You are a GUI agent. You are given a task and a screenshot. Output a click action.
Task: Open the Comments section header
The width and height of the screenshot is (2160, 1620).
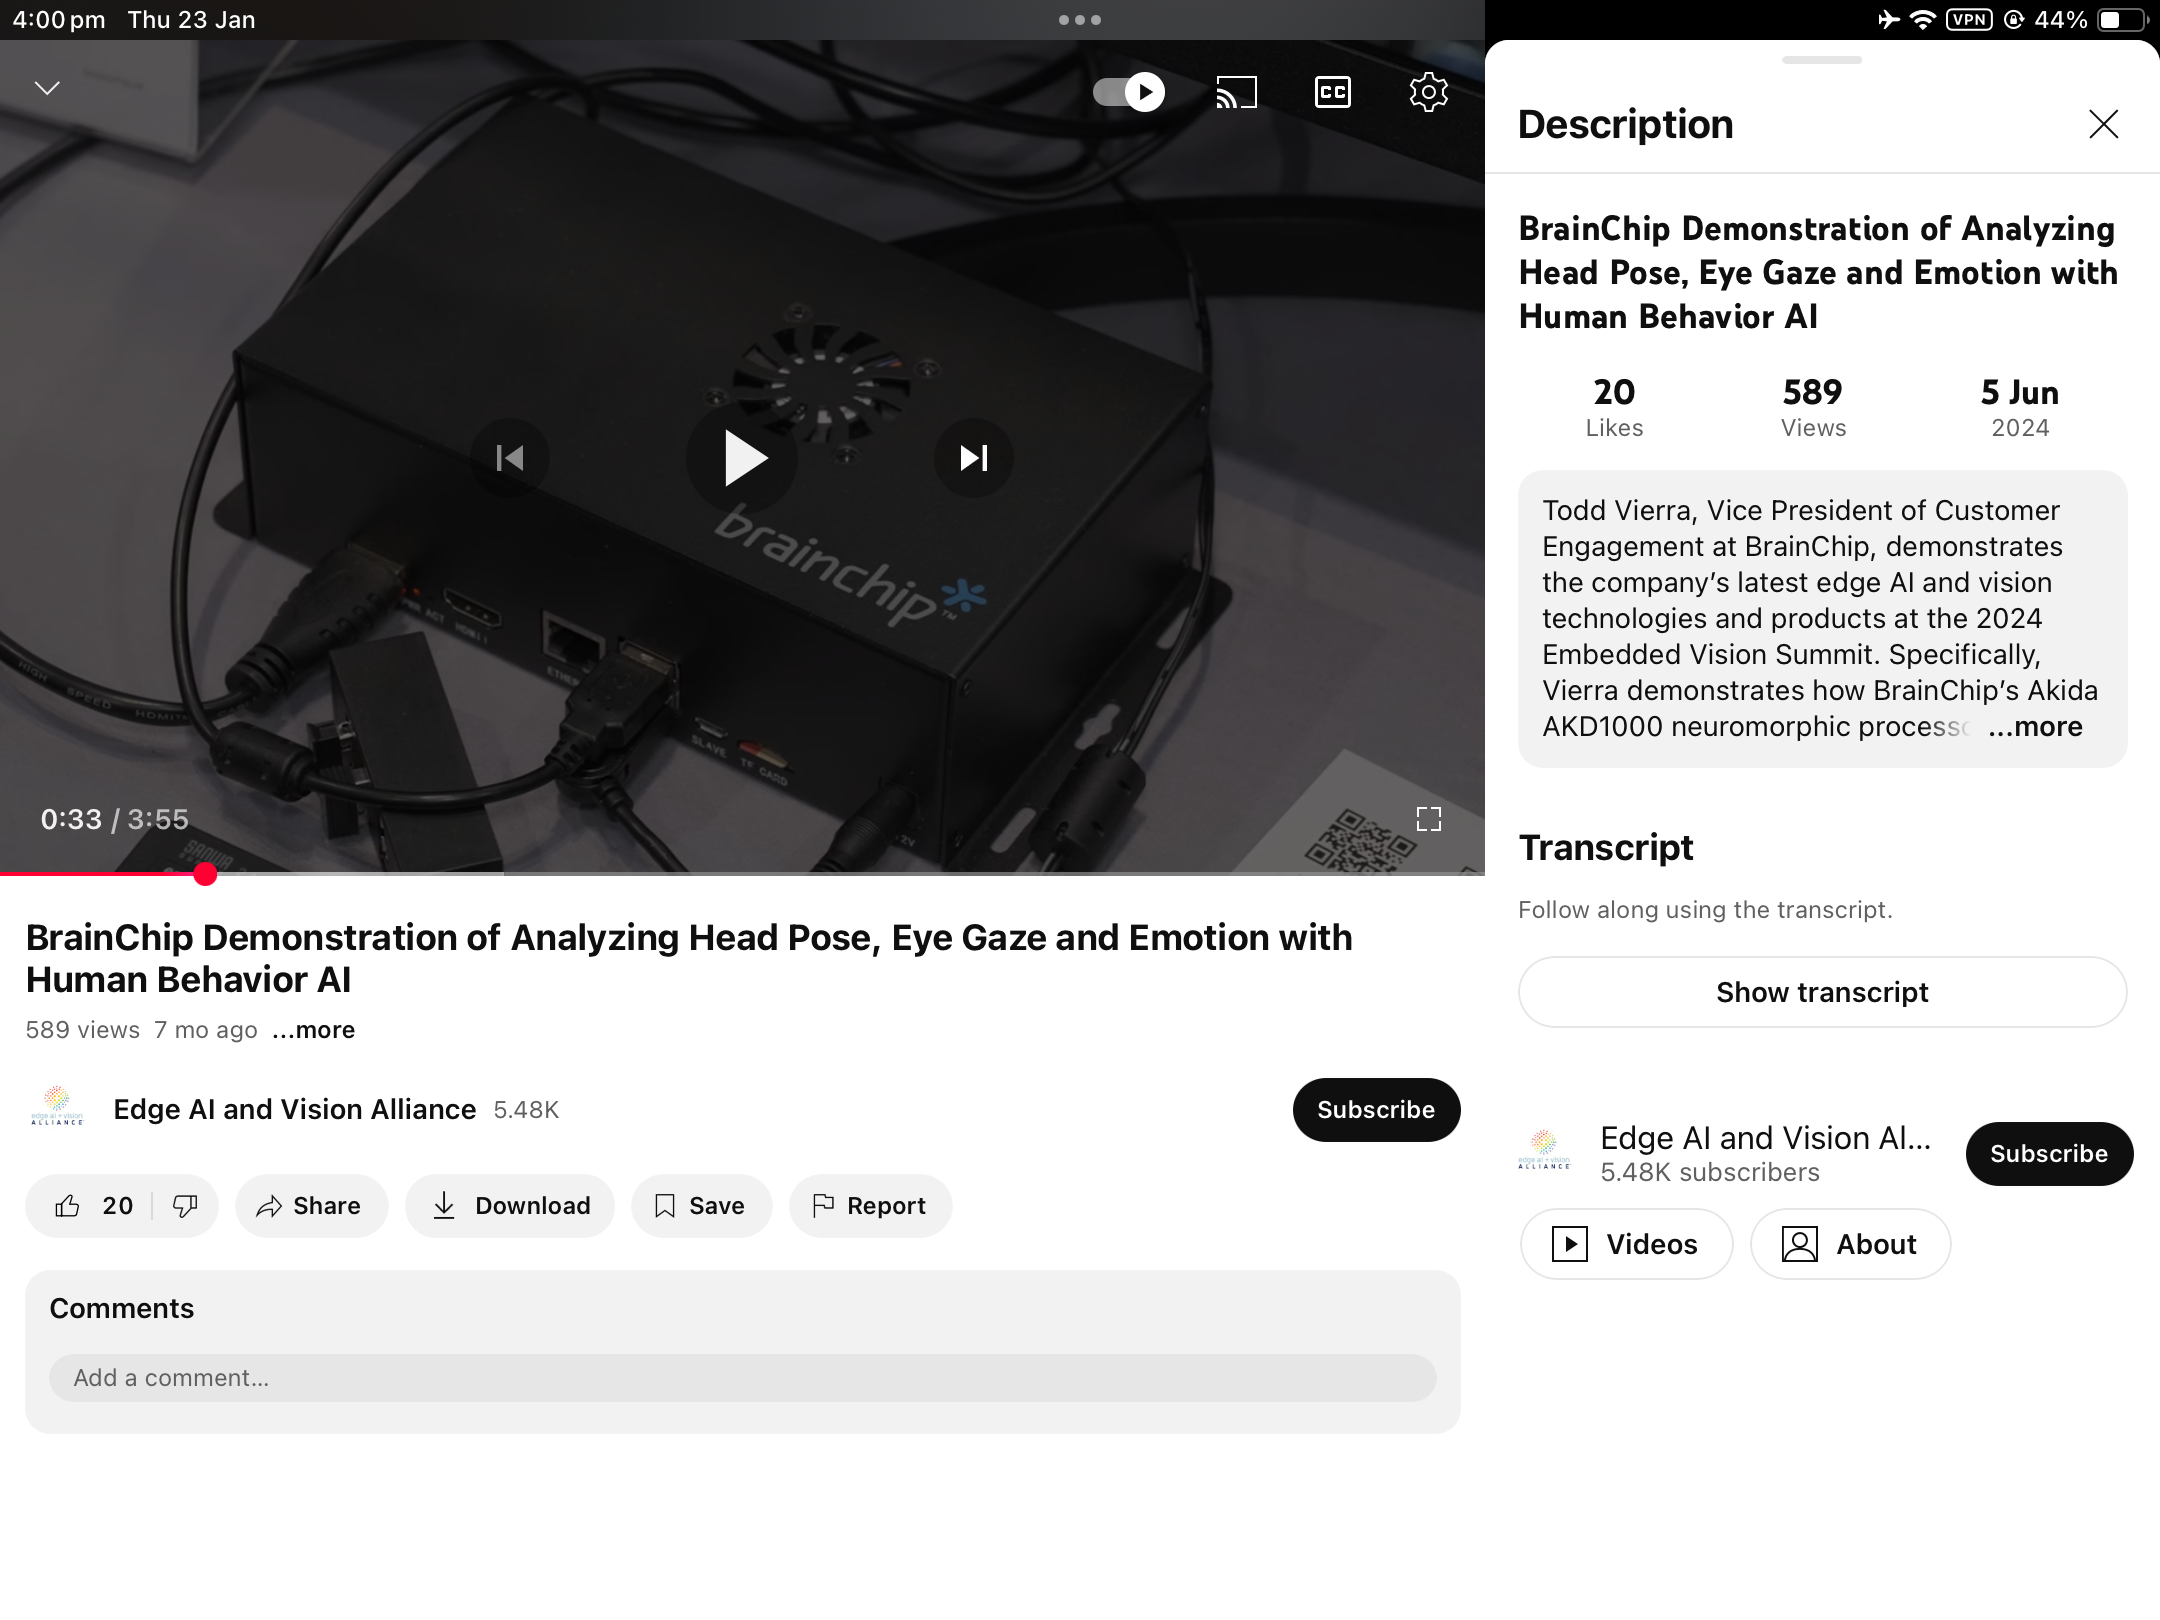pos(122,1308)
